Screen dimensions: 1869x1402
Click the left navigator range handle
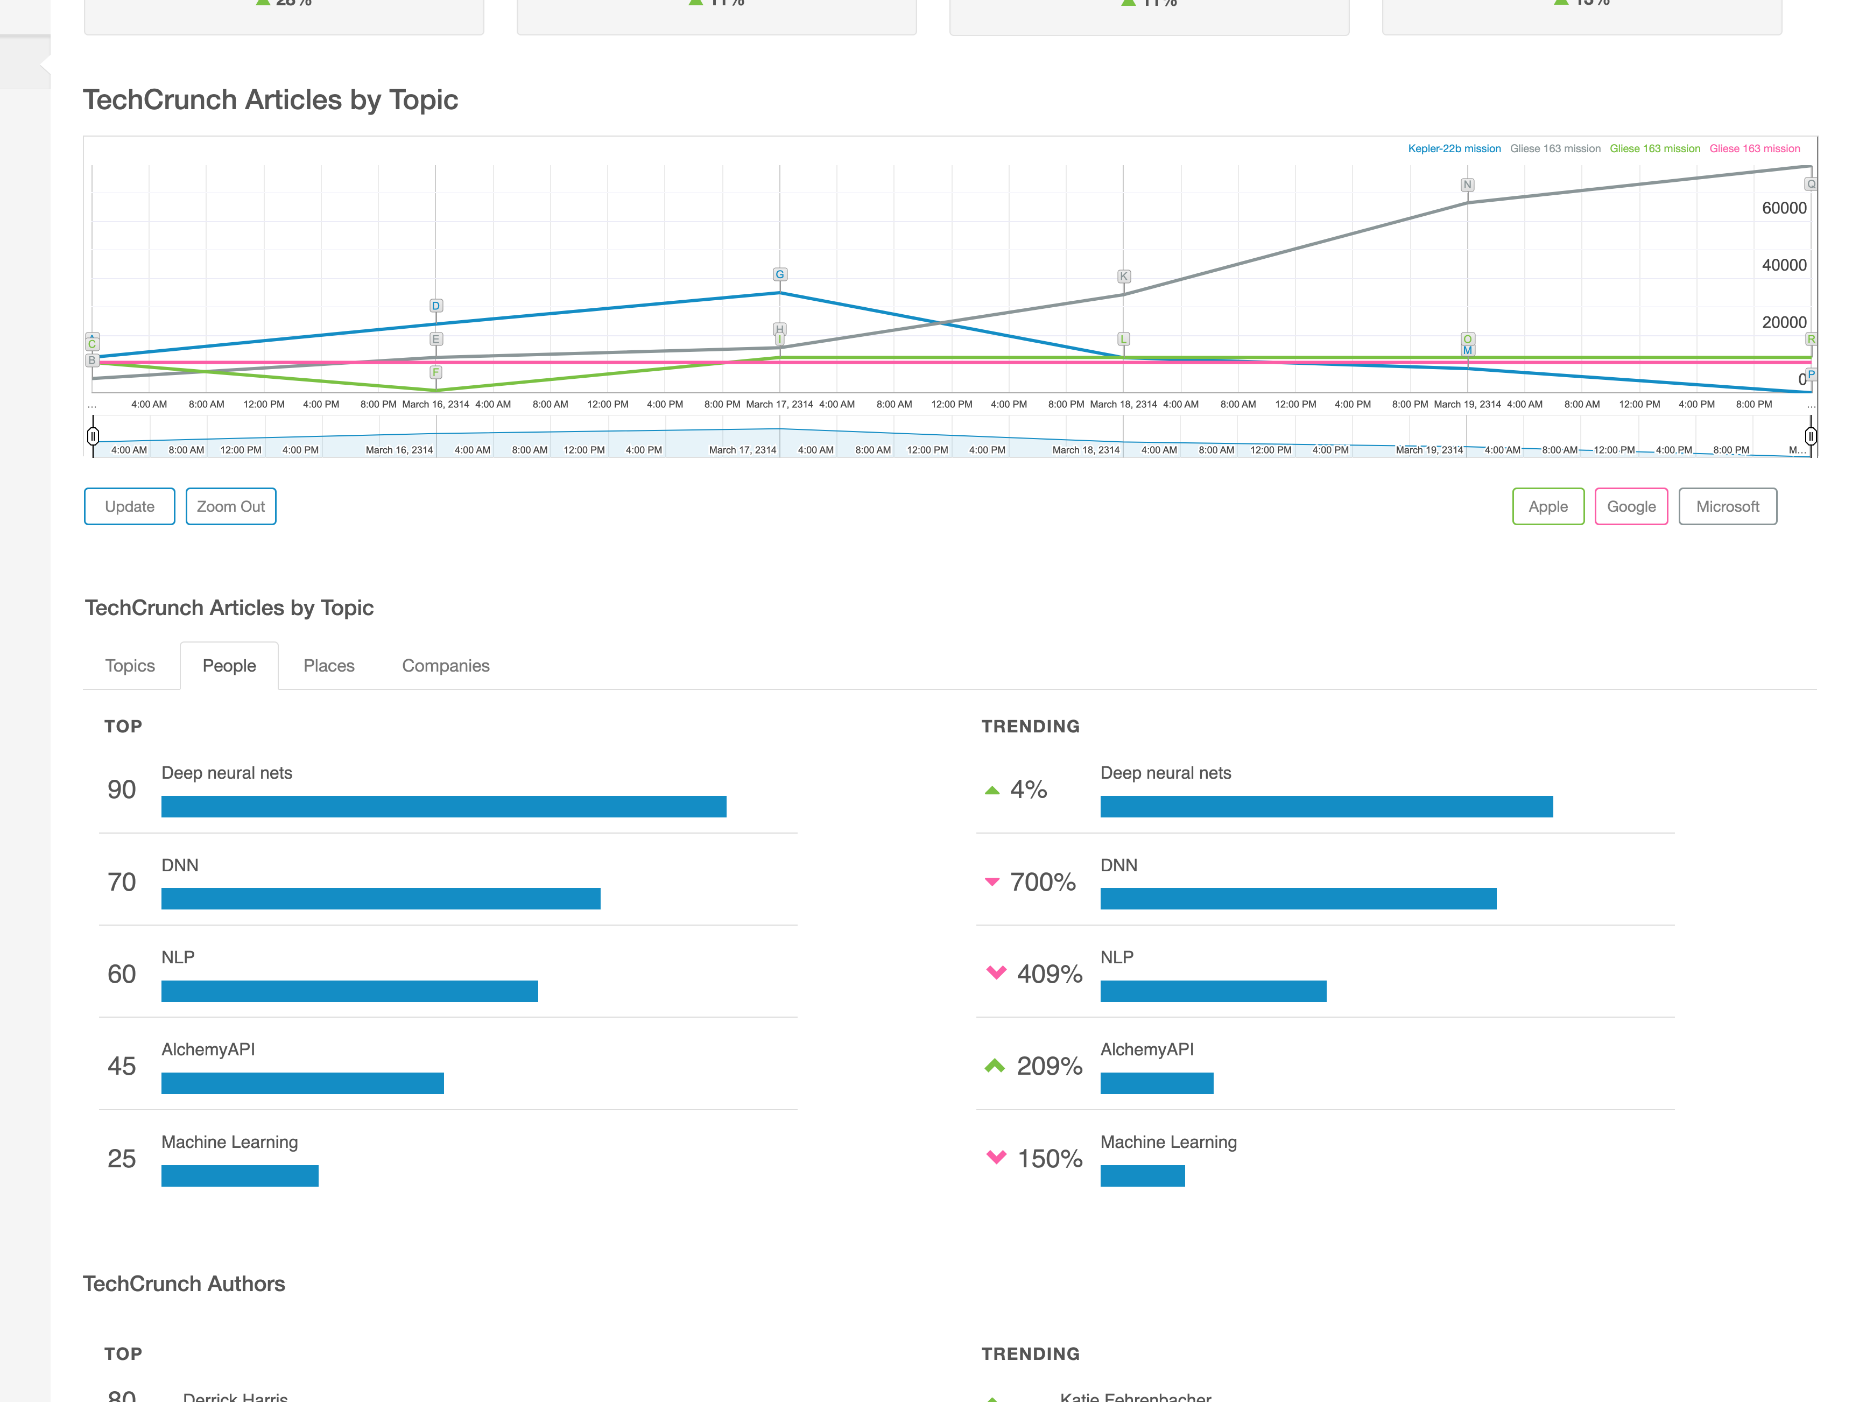[93, 437]
